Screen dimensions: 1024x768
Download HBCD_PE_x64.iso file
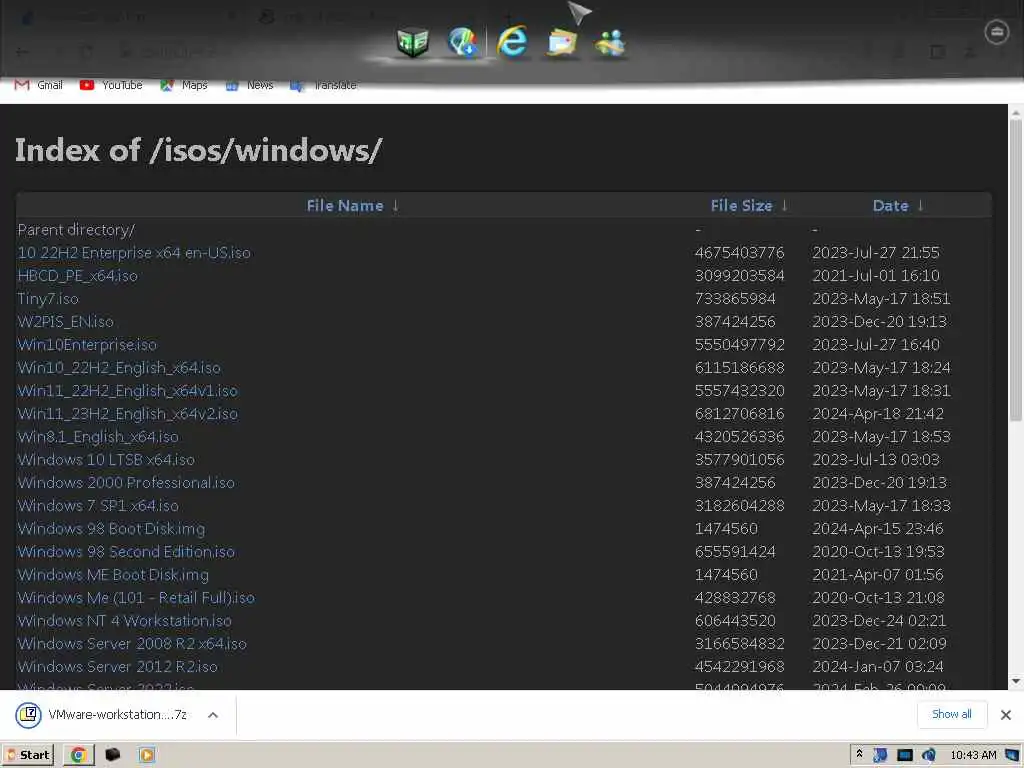(x=78, y=276)
